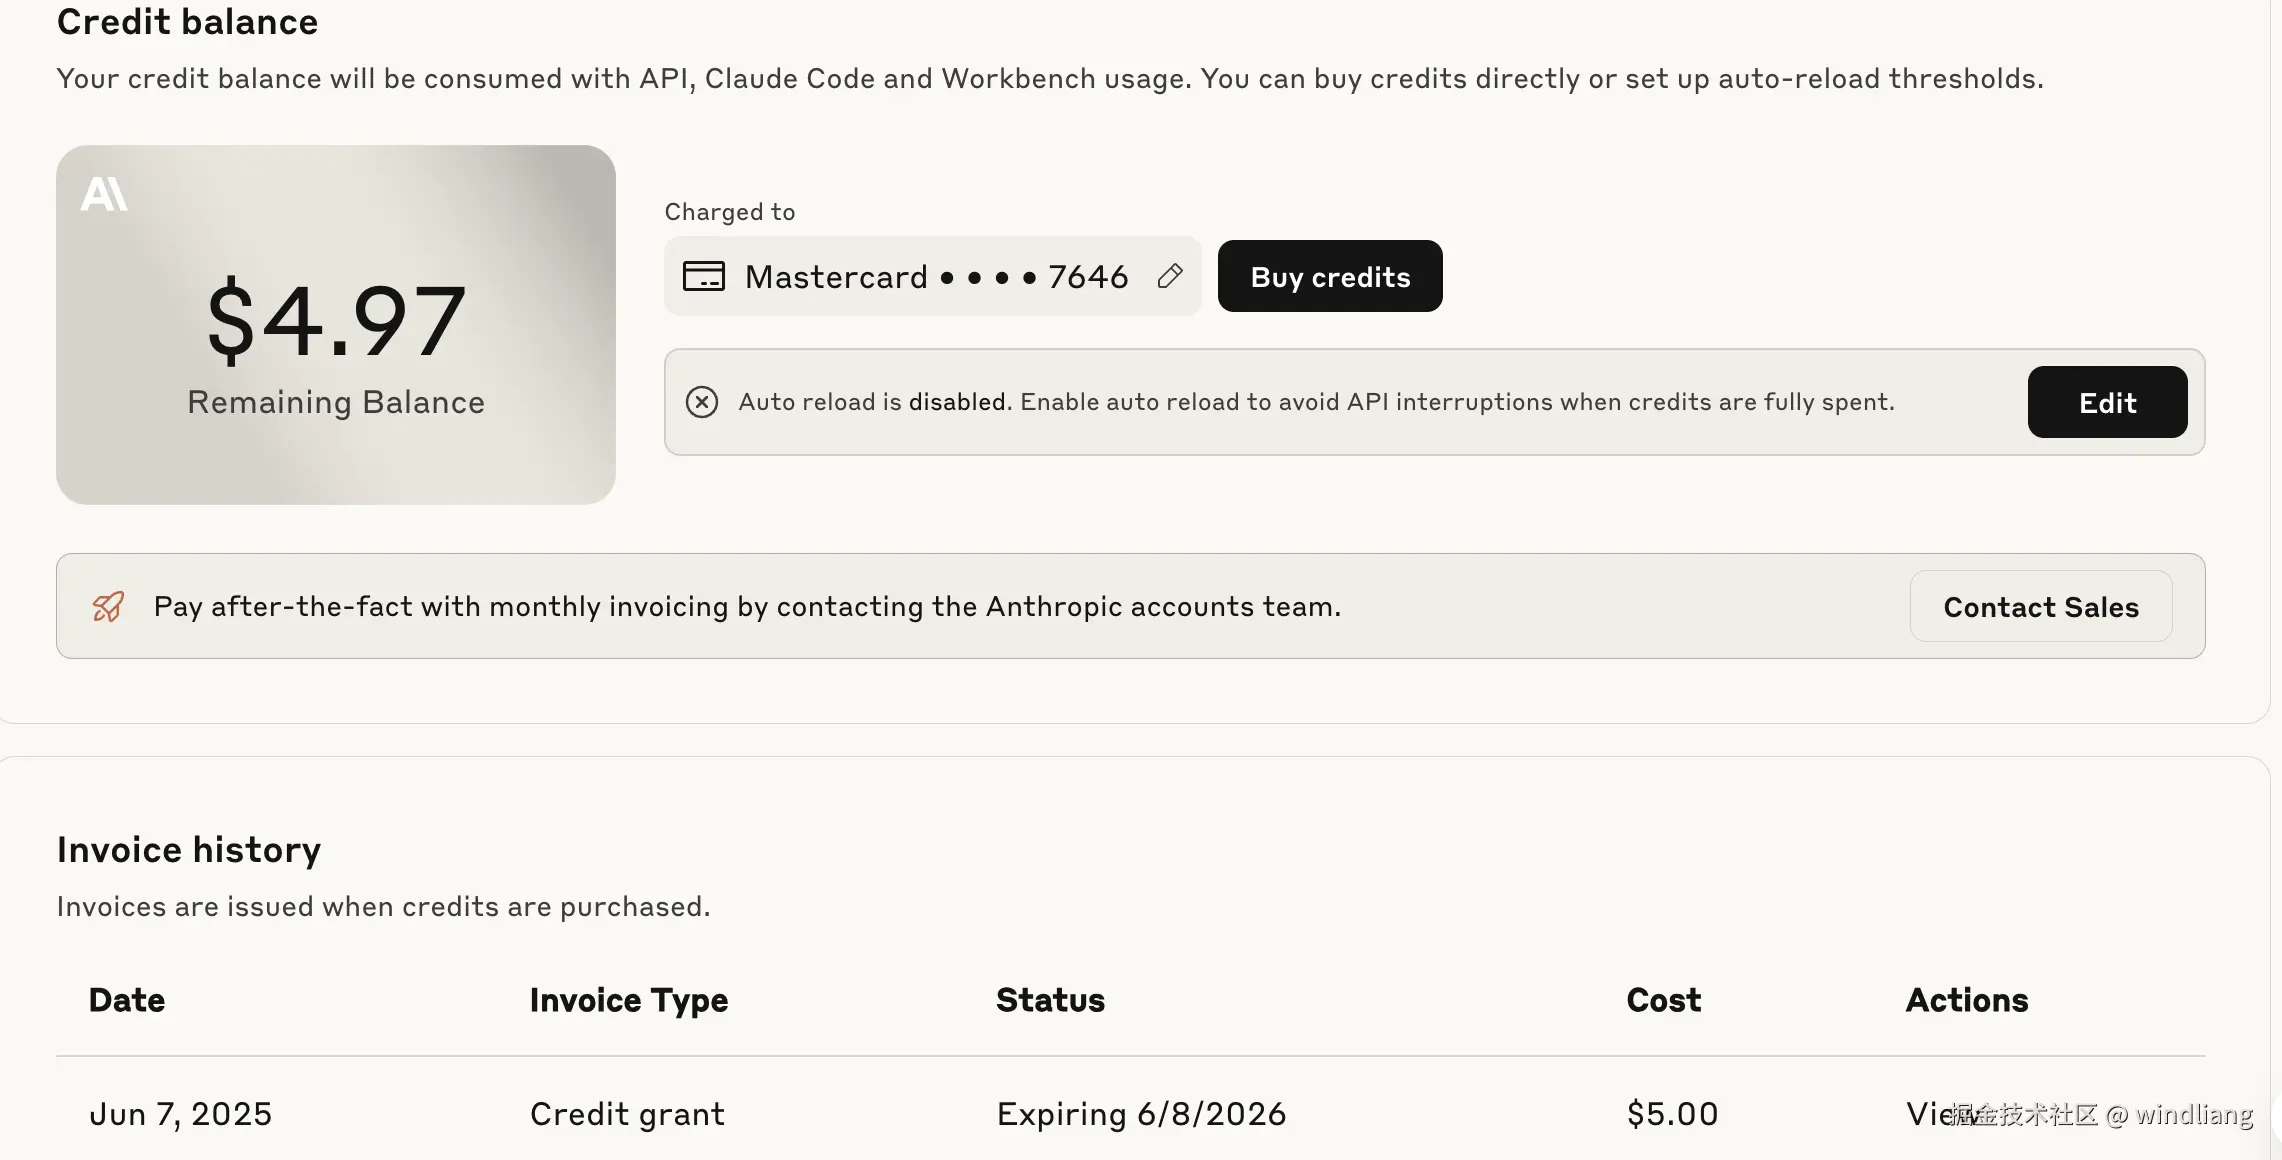Click the Expiring 6/8/2026 status cell

(1141, 1114)
